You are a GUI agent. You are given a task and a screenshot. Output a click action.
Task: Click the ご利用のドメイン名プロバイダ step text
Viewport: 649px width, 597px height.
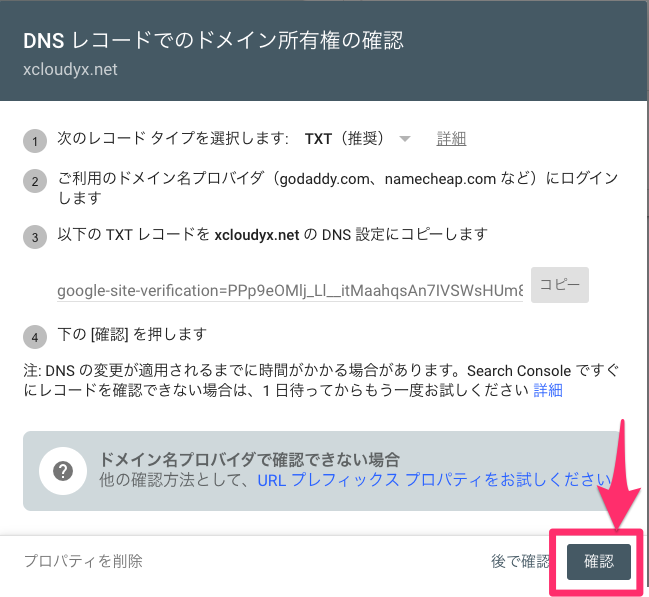(x=338, y=188)
